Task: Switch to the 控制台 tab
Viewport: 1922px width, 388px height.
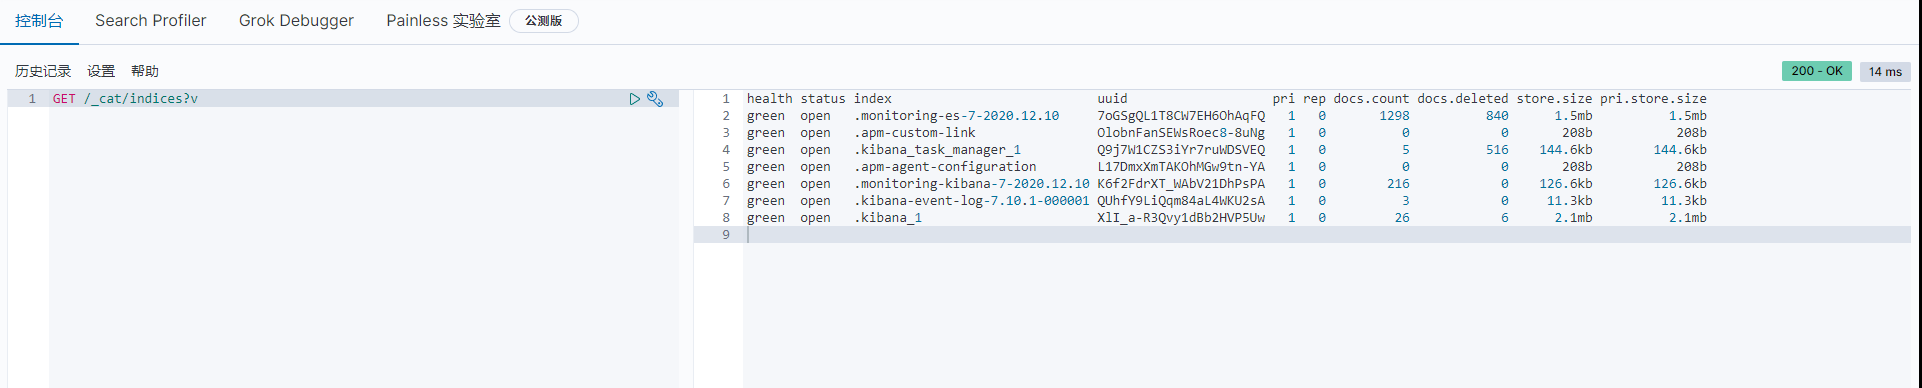Action: click(39, 21)
